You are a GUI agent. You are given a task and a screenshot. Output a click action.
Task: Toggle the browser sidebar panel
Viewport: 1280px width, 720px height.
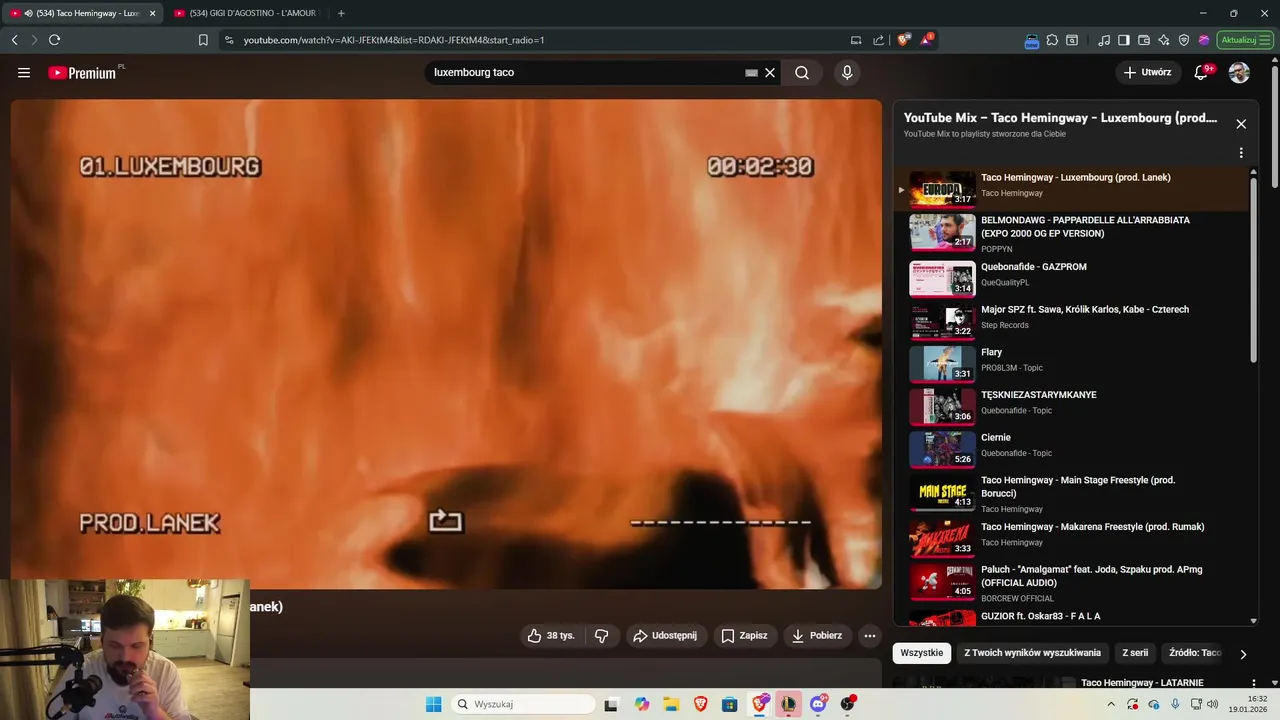click(x=1124, y=40)
